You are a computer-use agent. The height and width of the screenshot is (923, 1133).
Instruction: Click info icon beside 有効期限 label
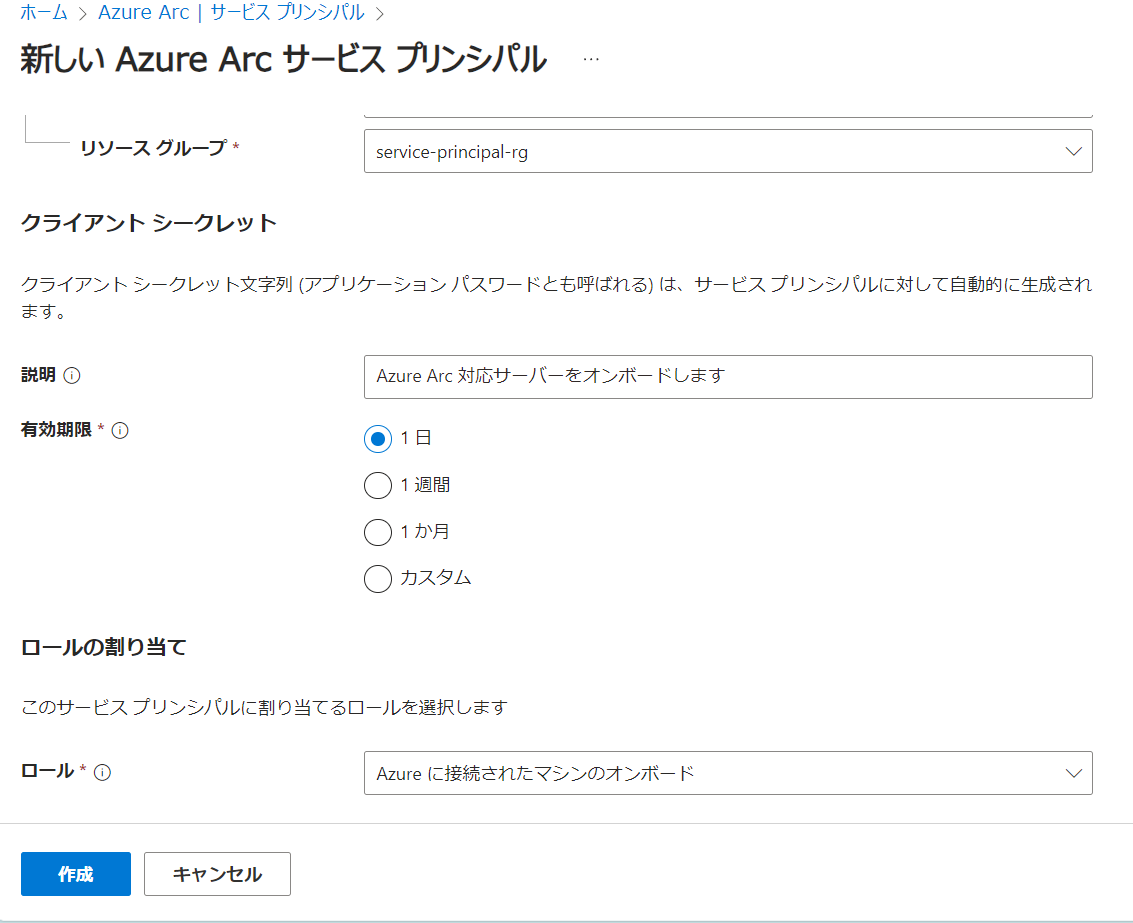pyautogui.click(x=120, y=431)
